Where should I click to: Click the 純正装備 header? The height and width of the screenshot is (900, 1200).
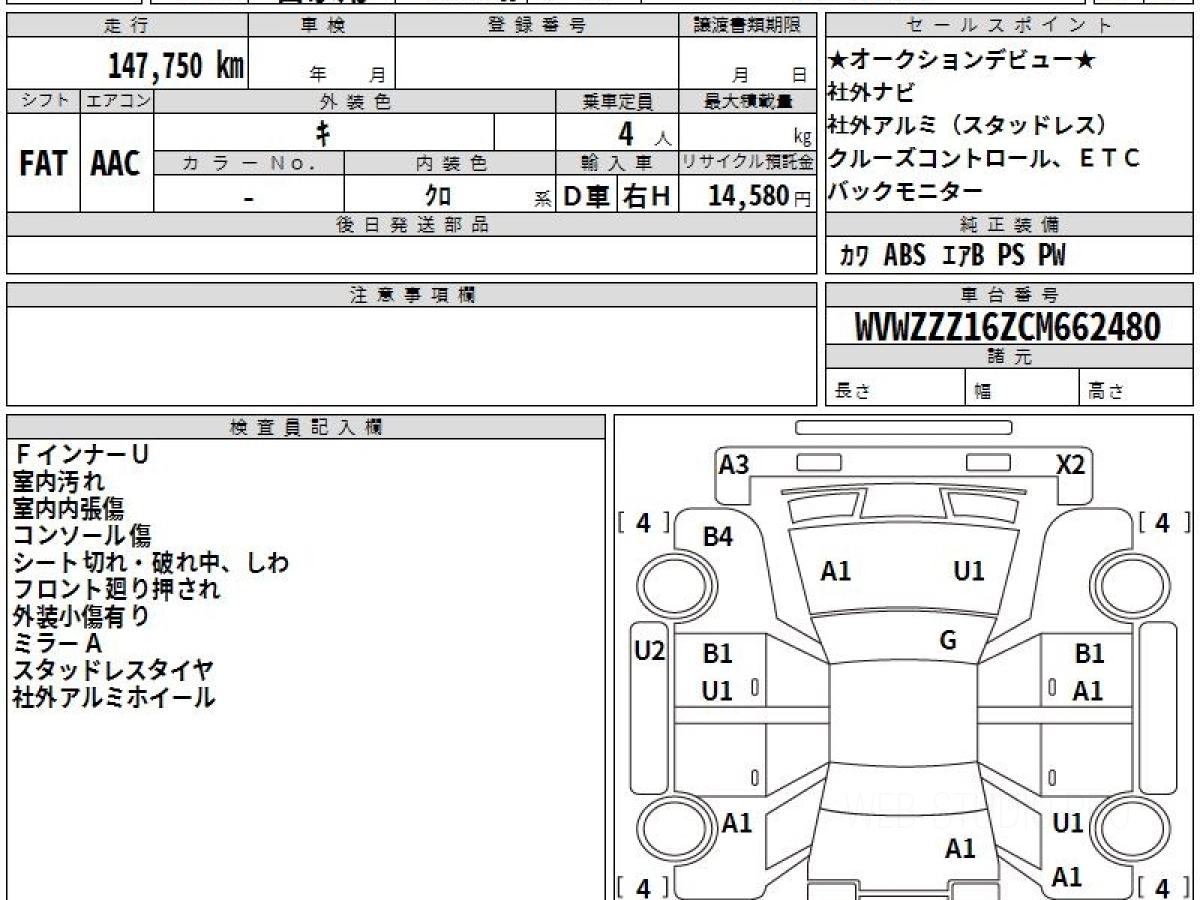tap(1010, 225)
